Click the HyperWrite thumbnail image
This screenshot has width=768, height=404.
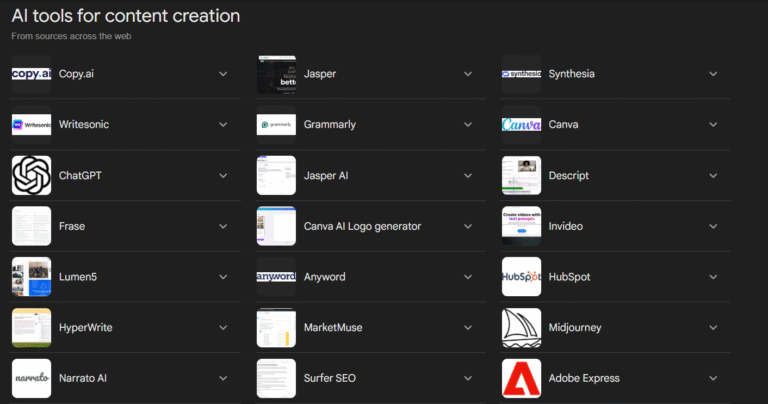click(x=31, y=328)
